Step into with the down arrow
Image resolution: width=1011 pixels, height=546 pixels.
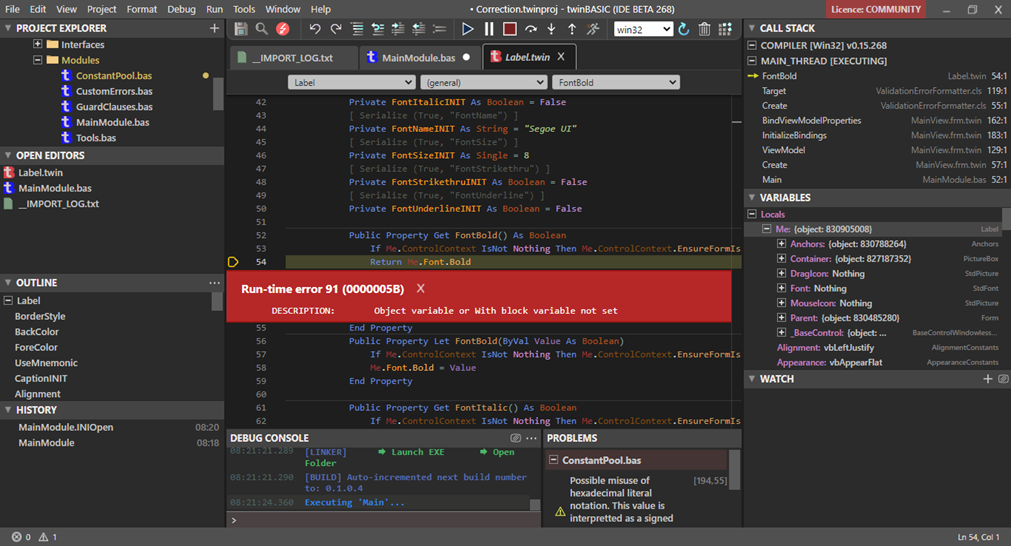click(551, 29)
